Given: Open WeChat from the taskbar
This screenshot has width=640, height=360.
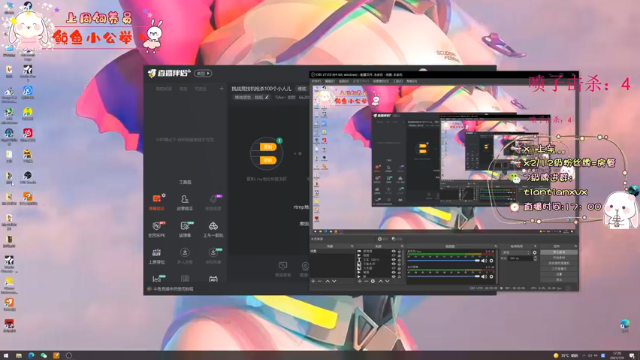Looking at the screenshot, I should 44,356.
